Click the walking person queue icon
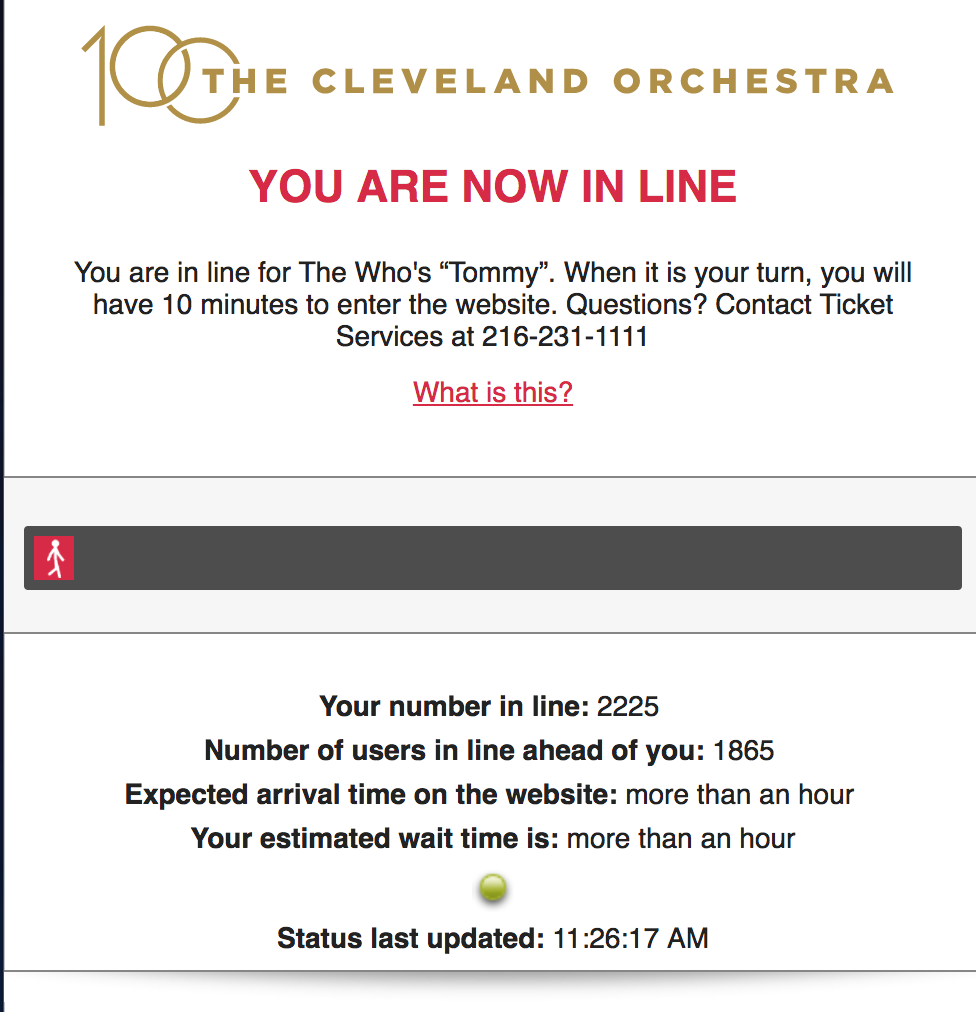Viewport: 976px width, 1012px height. coord(54,558)
